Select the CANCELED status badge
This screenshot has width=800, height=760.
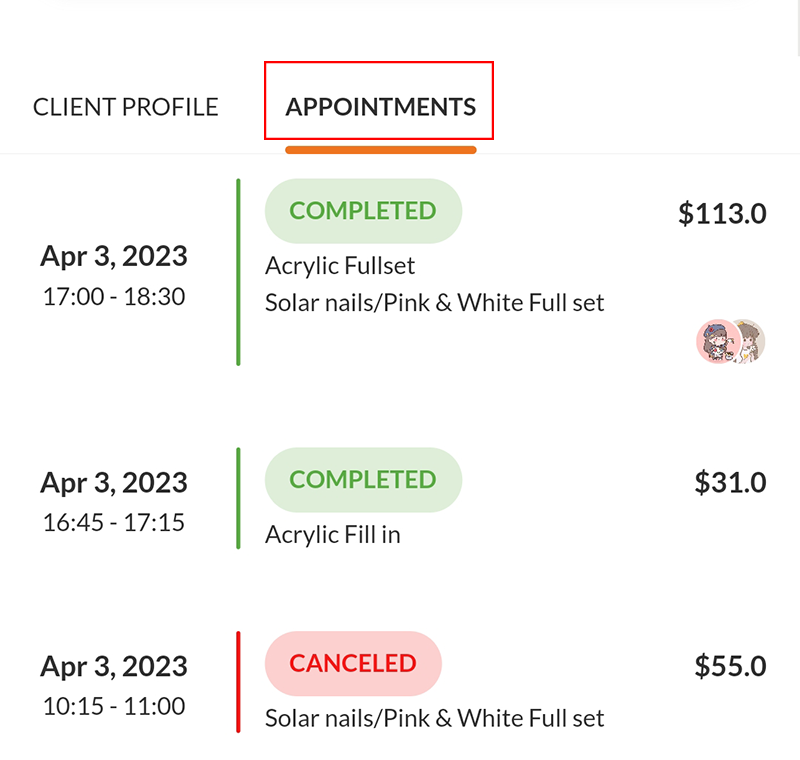coord(353,663)
